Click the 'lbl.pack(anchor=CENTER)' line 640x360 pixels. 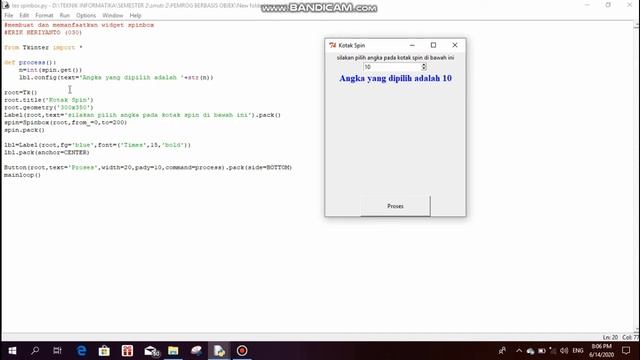[x=47, y=153]
